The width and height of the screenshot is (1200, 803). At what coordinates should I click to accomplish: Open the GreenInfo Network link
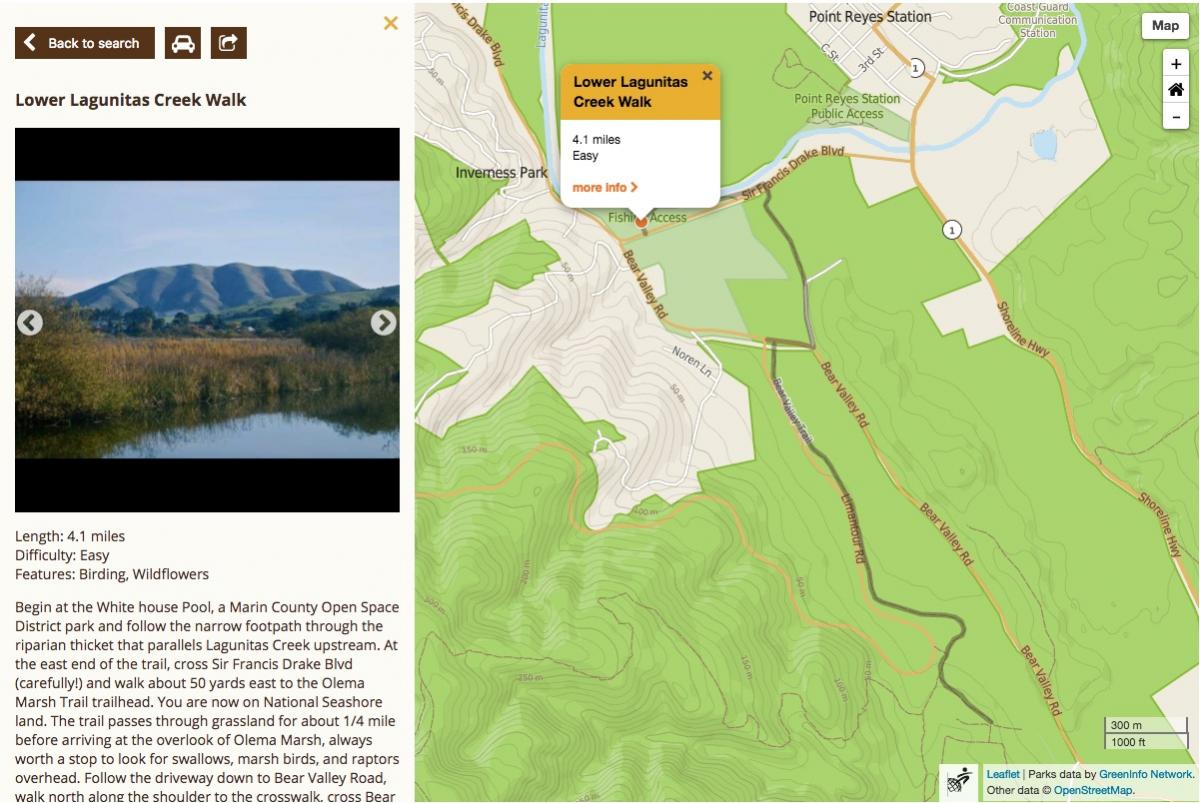[1145, 774]
